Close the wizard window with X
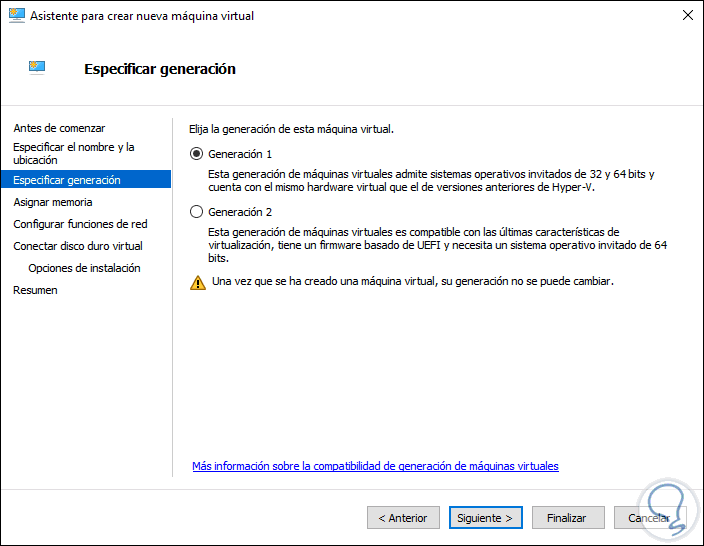The width and height of the screenshot is (704, 546). click(688, 16)
